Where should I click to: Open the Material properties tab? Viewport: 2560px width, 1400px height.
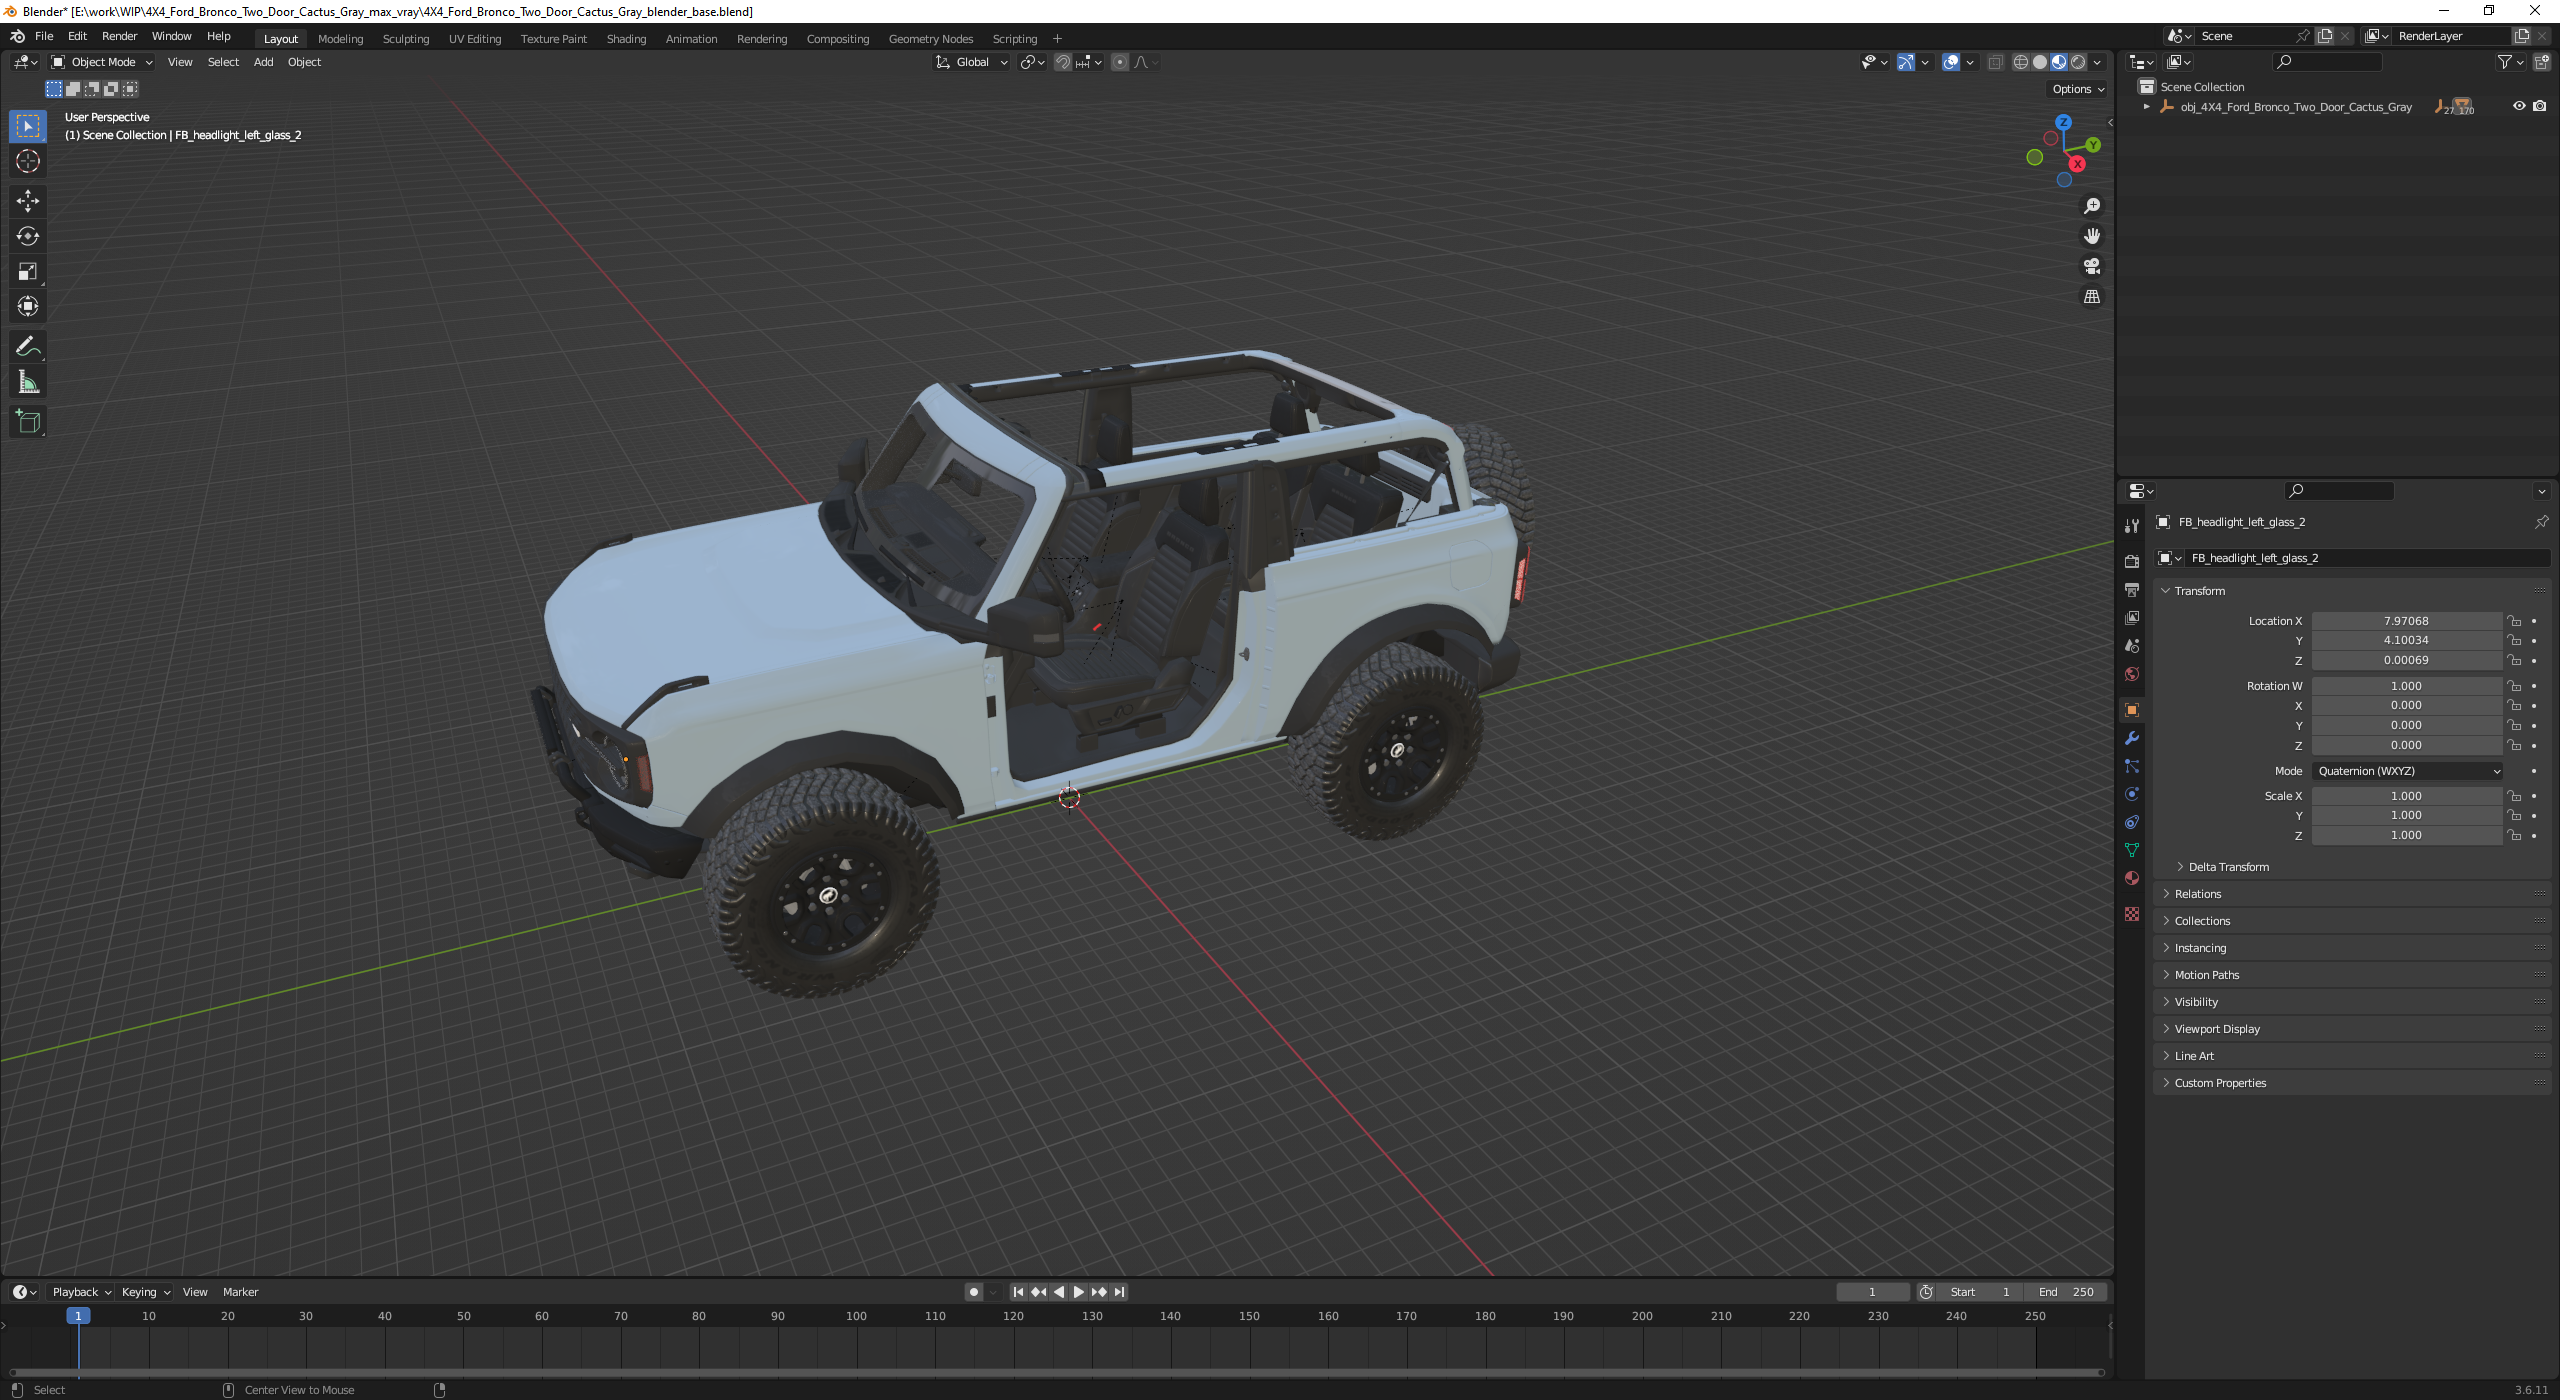click(x=2132, y=878)
